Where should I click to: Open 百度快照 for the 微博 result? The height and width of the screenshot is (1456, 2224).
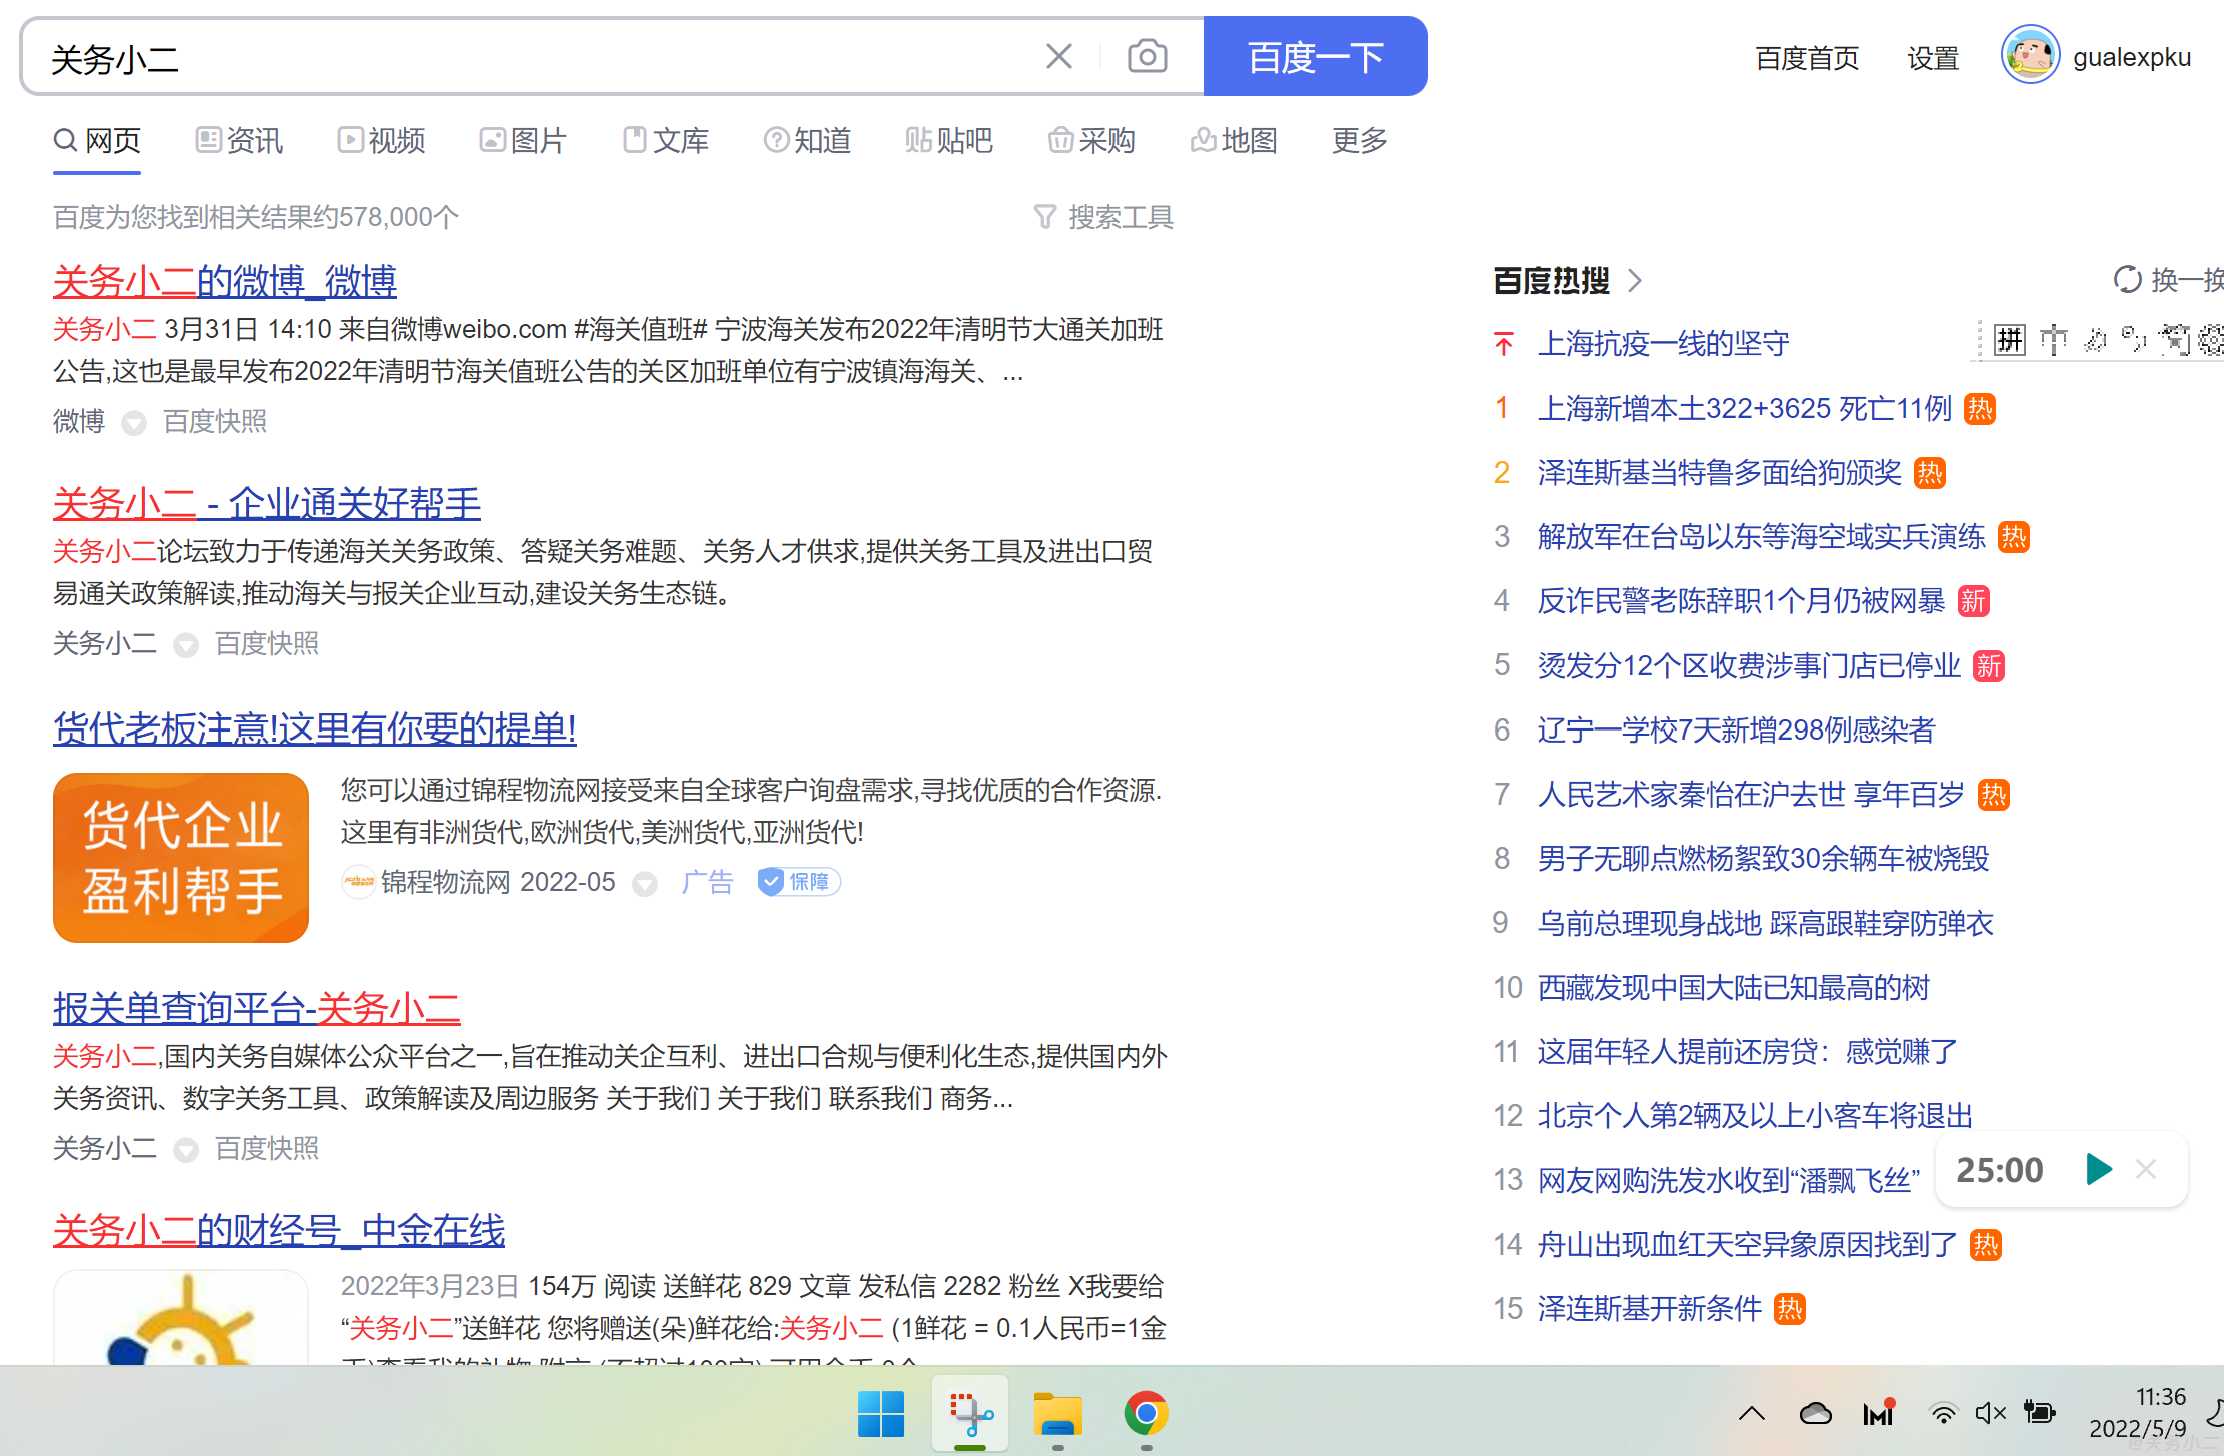click(x=215, y=422)
